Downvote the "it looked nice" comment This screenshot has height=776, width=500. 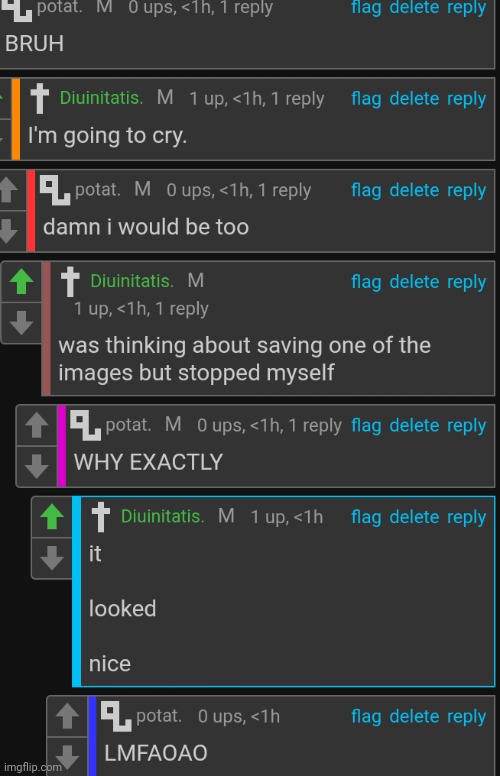click(52, 558)
